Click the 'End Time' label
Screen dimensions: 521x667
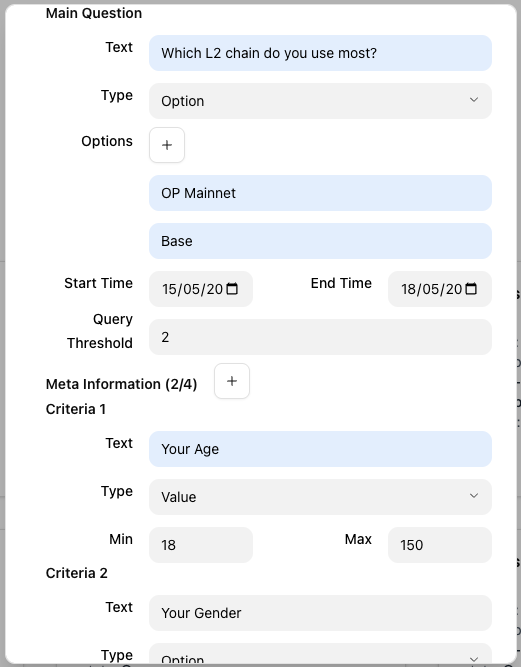pyautogui.click(x=341, y=283)
